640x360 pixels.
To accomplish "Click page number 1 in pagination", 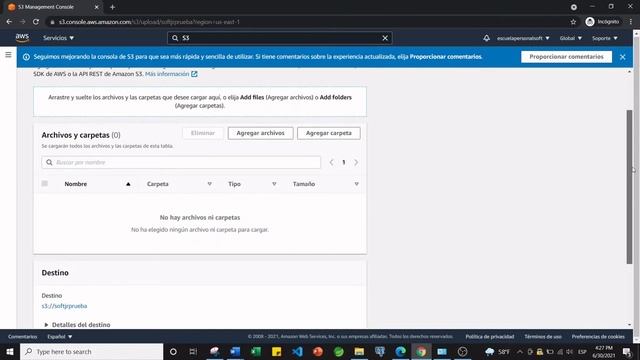I will pyautogui.click(x=344, y=162).
